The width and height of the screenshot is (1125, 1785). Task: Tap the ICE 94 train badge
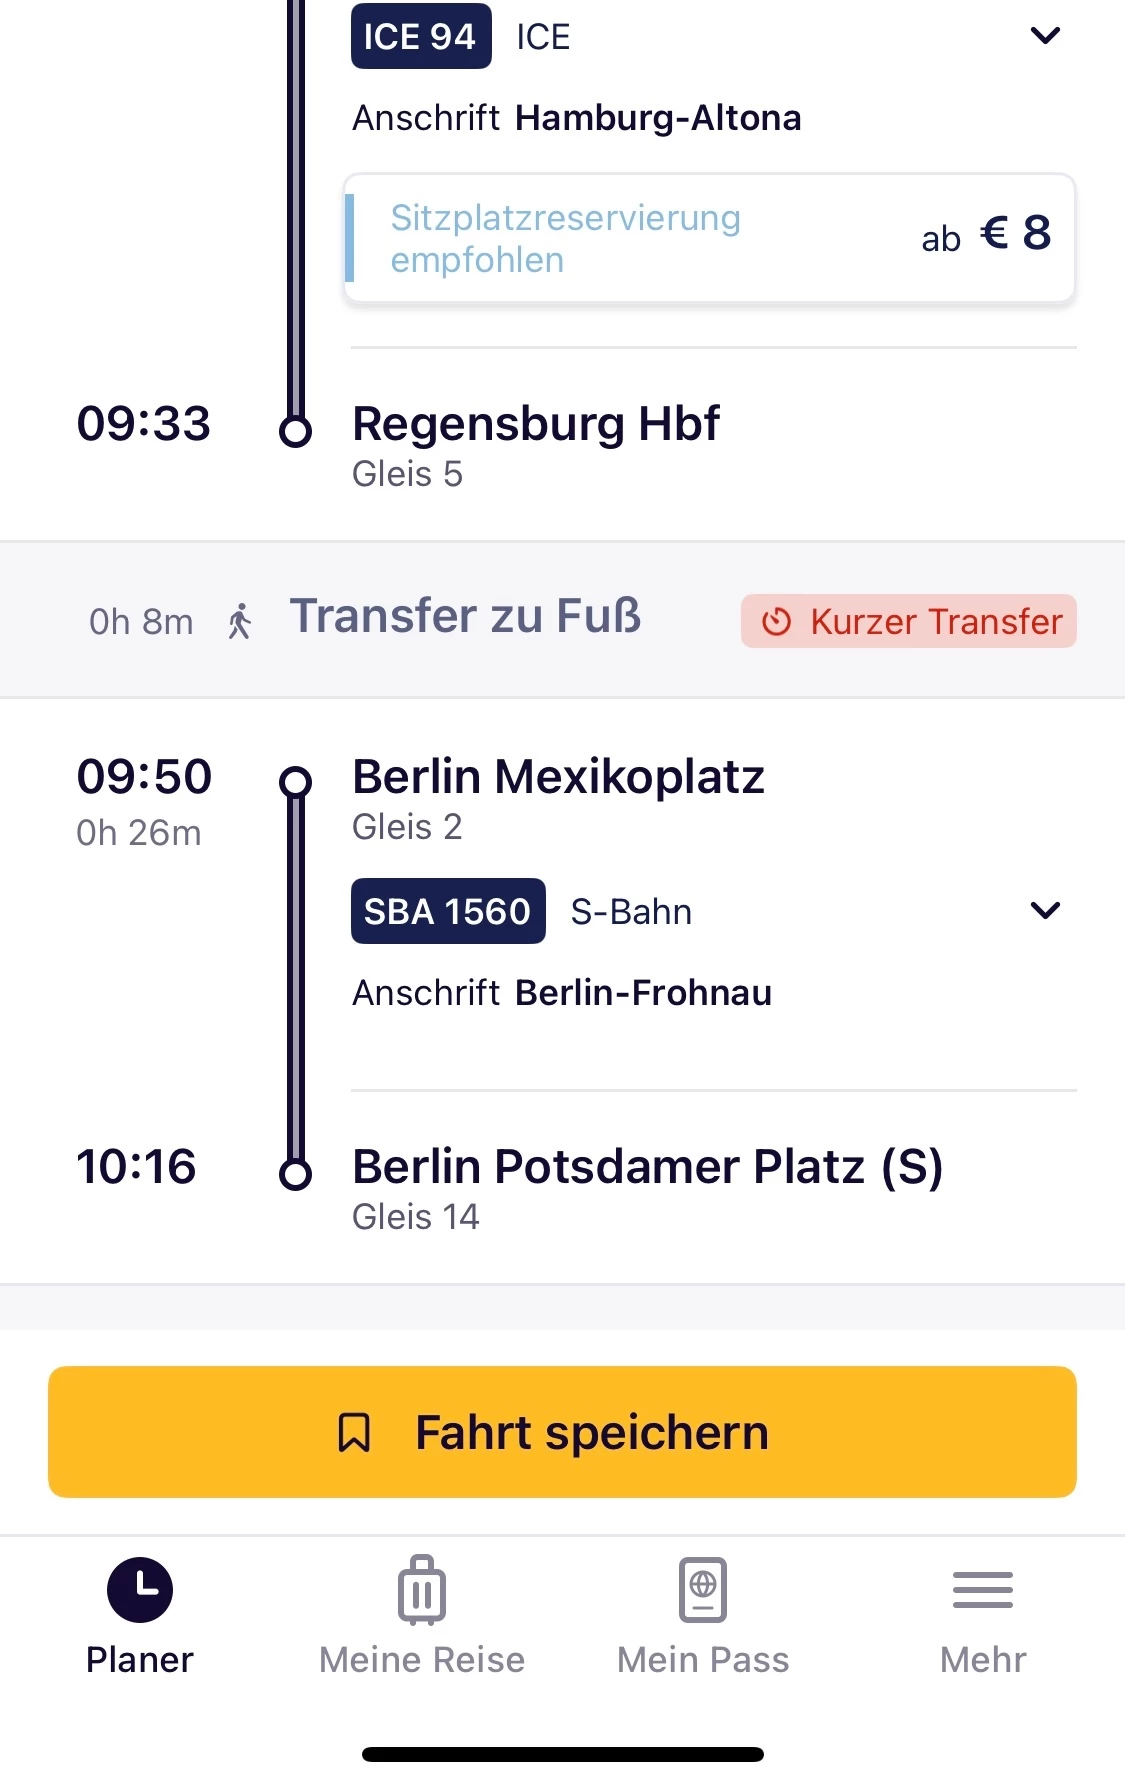point(421,37)
